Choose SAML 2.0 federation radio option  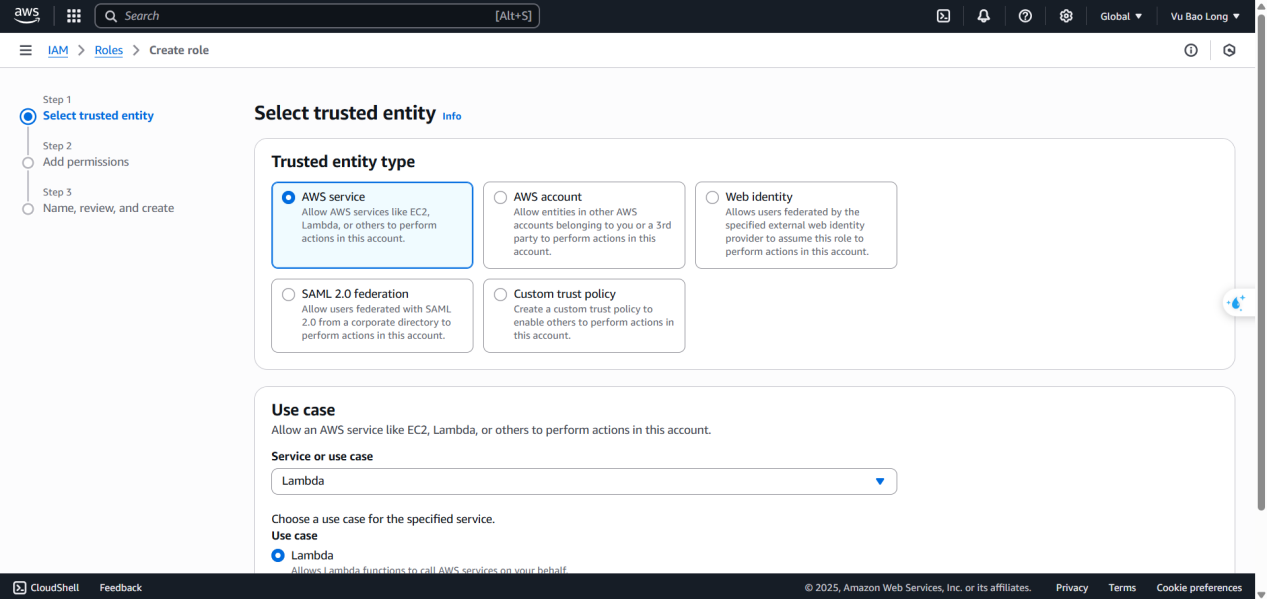pyautogui.click(x=288, y=294)
